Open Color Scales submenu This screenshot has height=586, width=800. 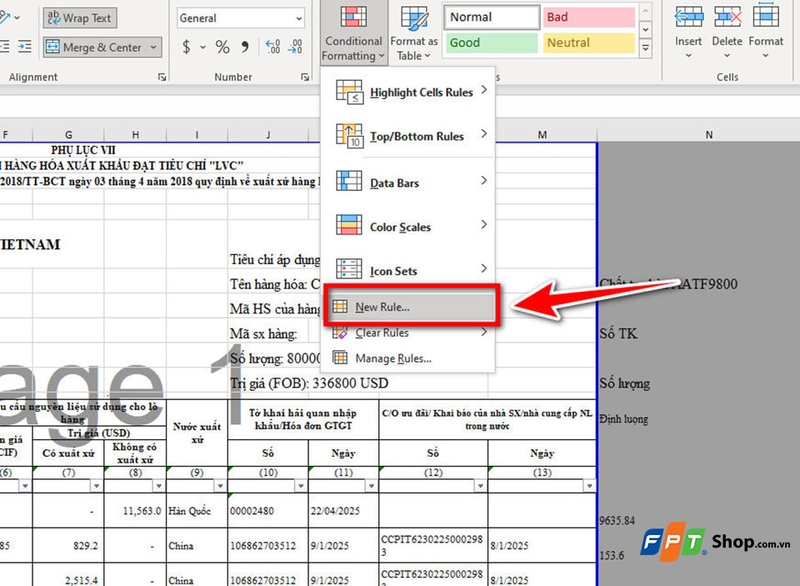click(x=409, y=226)
